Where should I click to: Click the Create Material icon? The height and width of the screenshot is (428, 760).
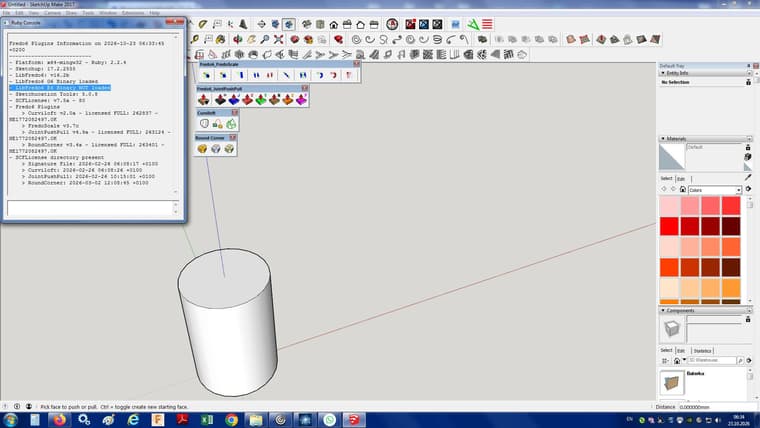pyautogui.click(x=748, y=157)
